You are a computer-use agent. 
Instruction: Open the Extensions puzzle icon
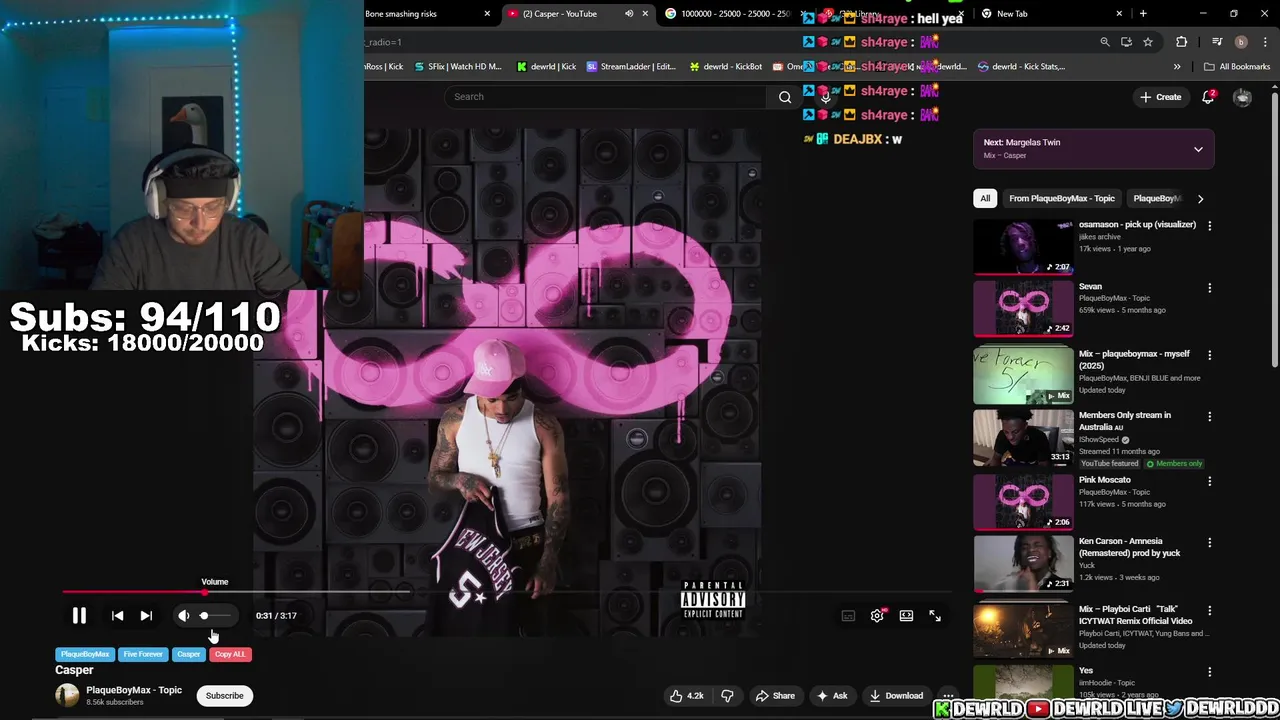click(1182, 42)
